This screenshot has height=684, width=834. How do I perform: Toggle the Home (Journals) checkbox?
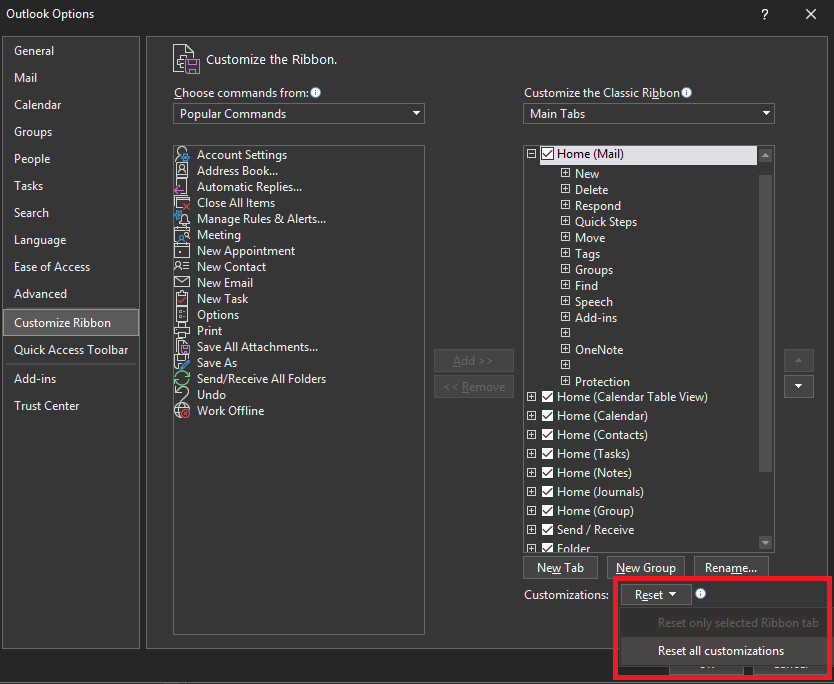(x=547, y=491)
